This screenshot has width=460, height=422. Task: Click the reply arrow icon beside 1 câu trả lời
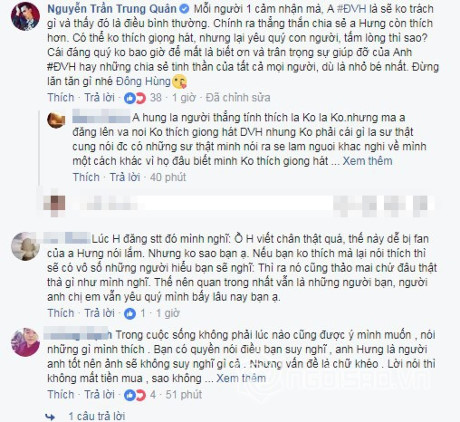(x=50, y=417)
